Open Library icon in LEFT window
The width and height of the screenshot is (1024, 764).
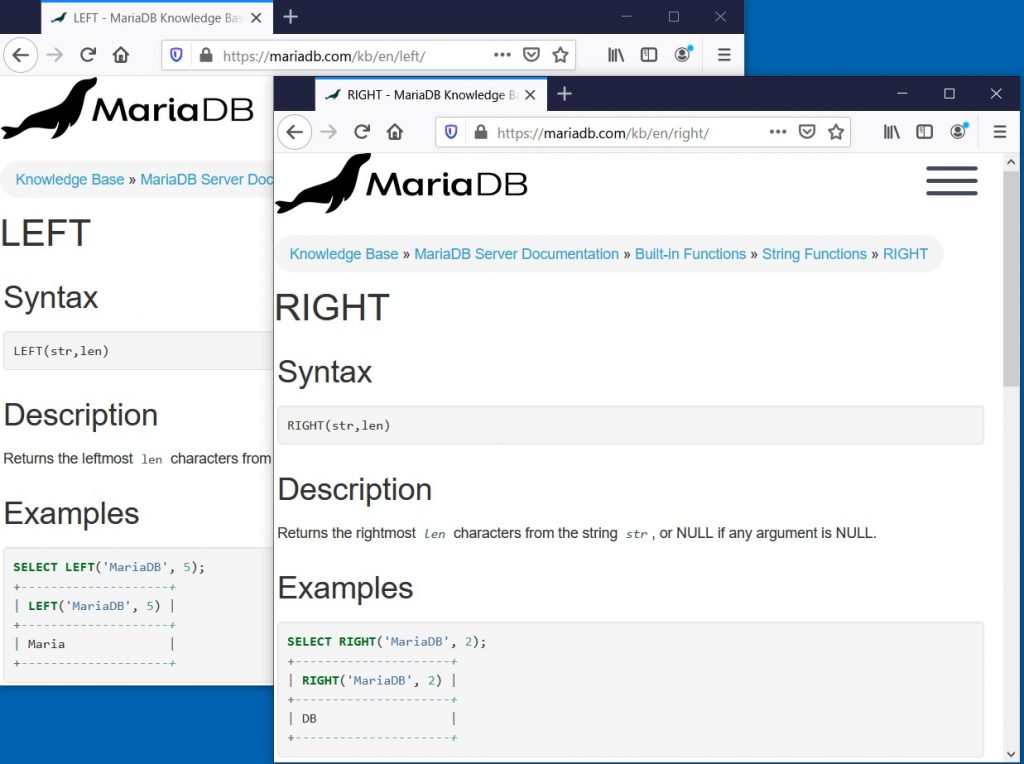(616, 55)
